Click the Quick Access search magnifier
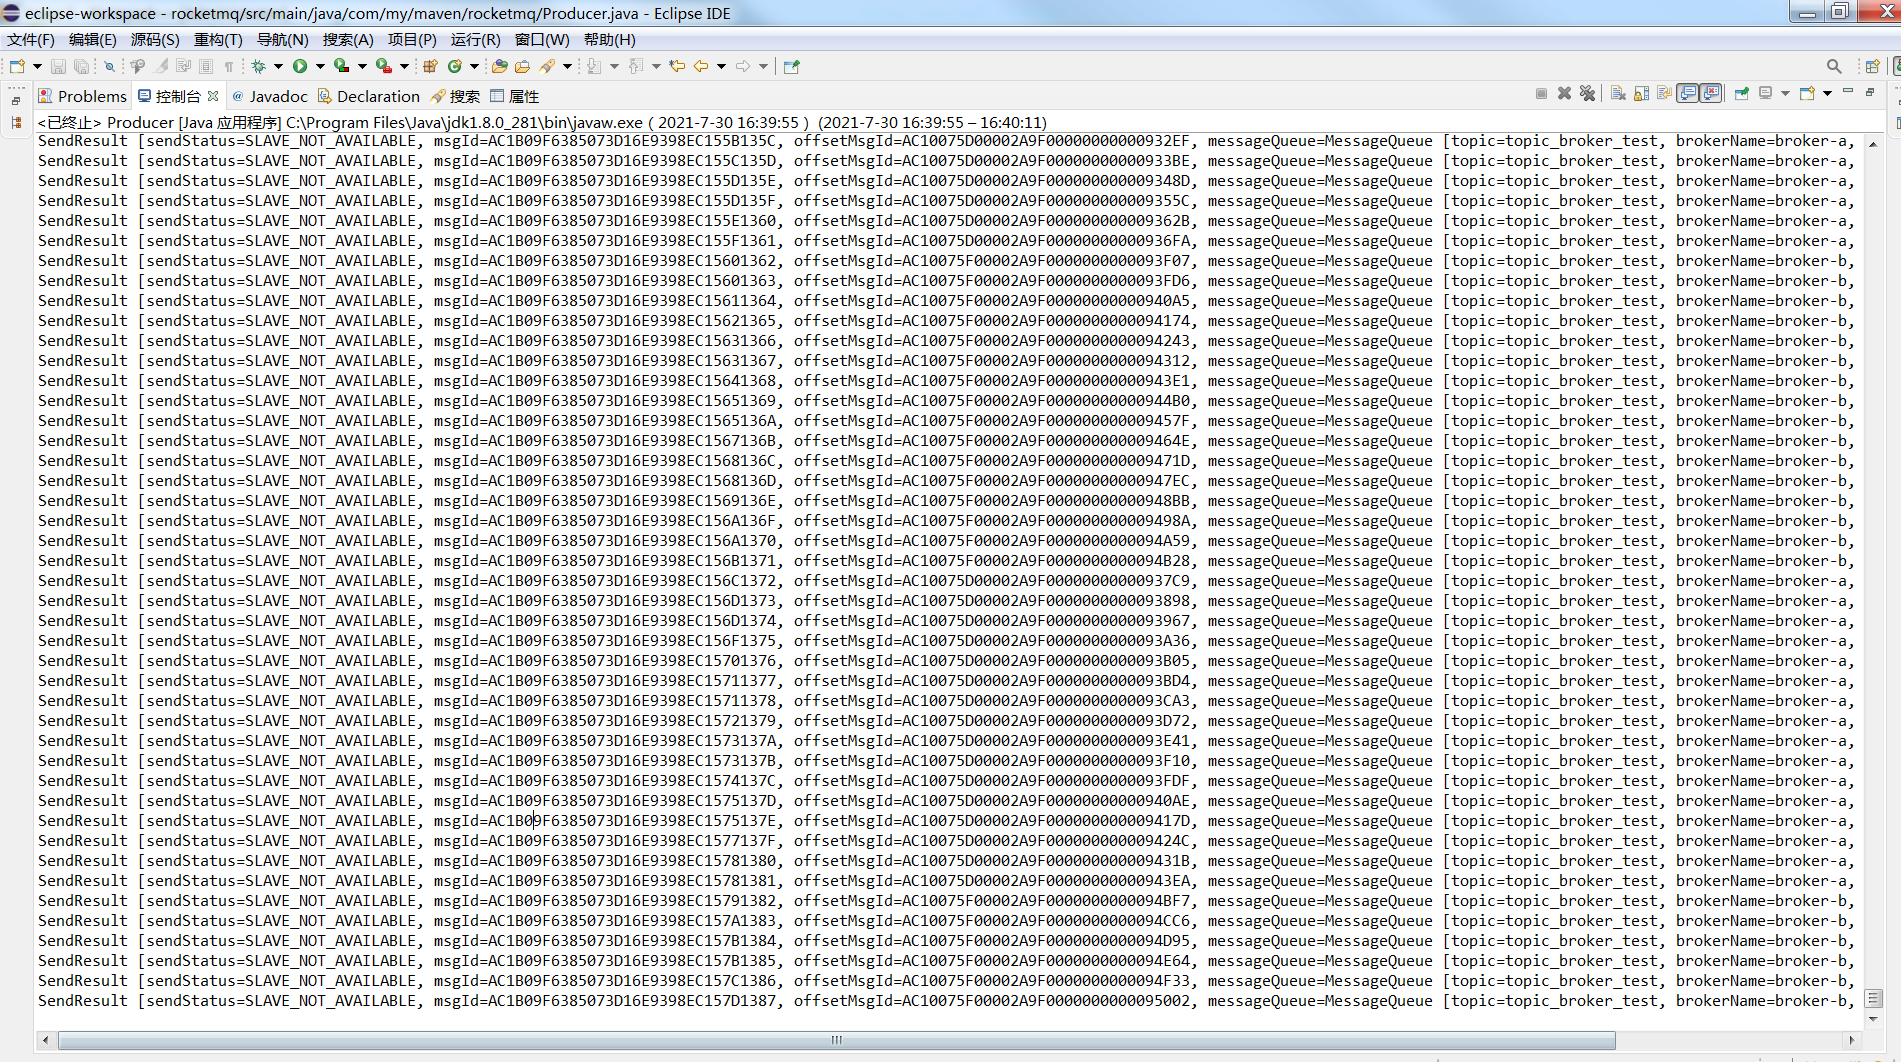1901x1062 pixels. pyautogui.click(x=1834, y=66)
